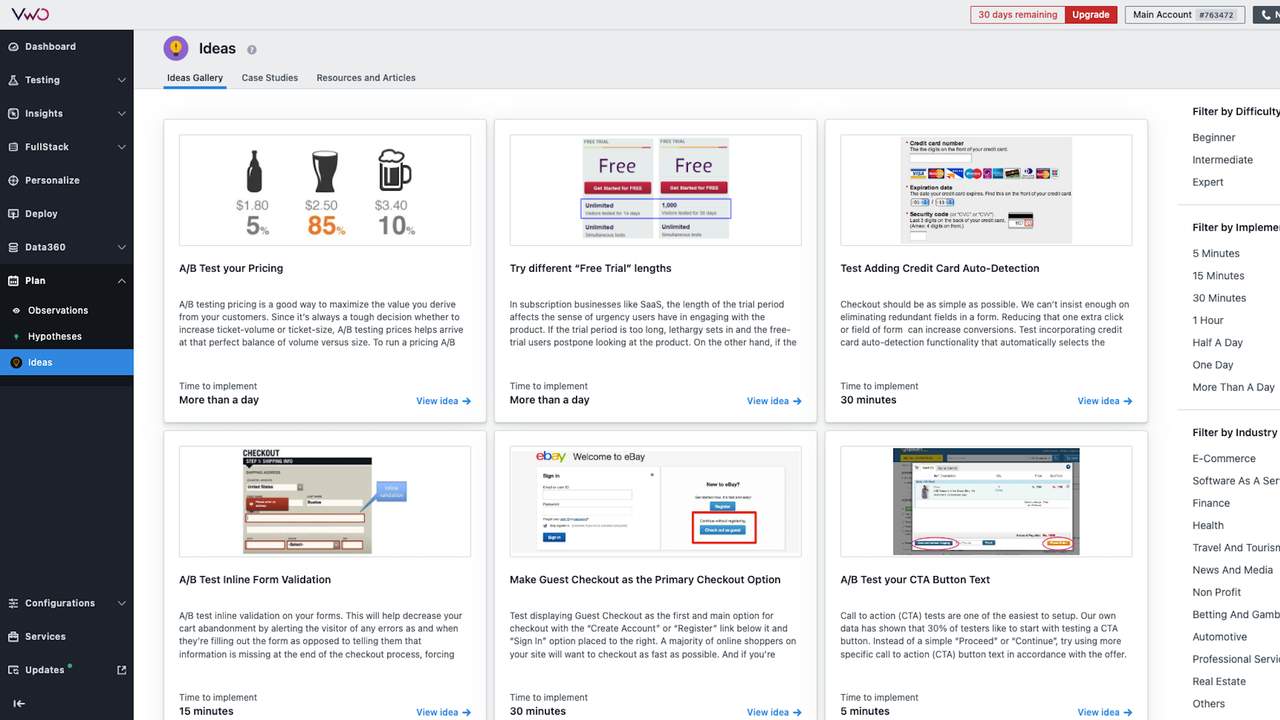Open the Main Account #763472 menu
The height and width of the screenshot is (720, 1280).
[x=1184, y=15]
